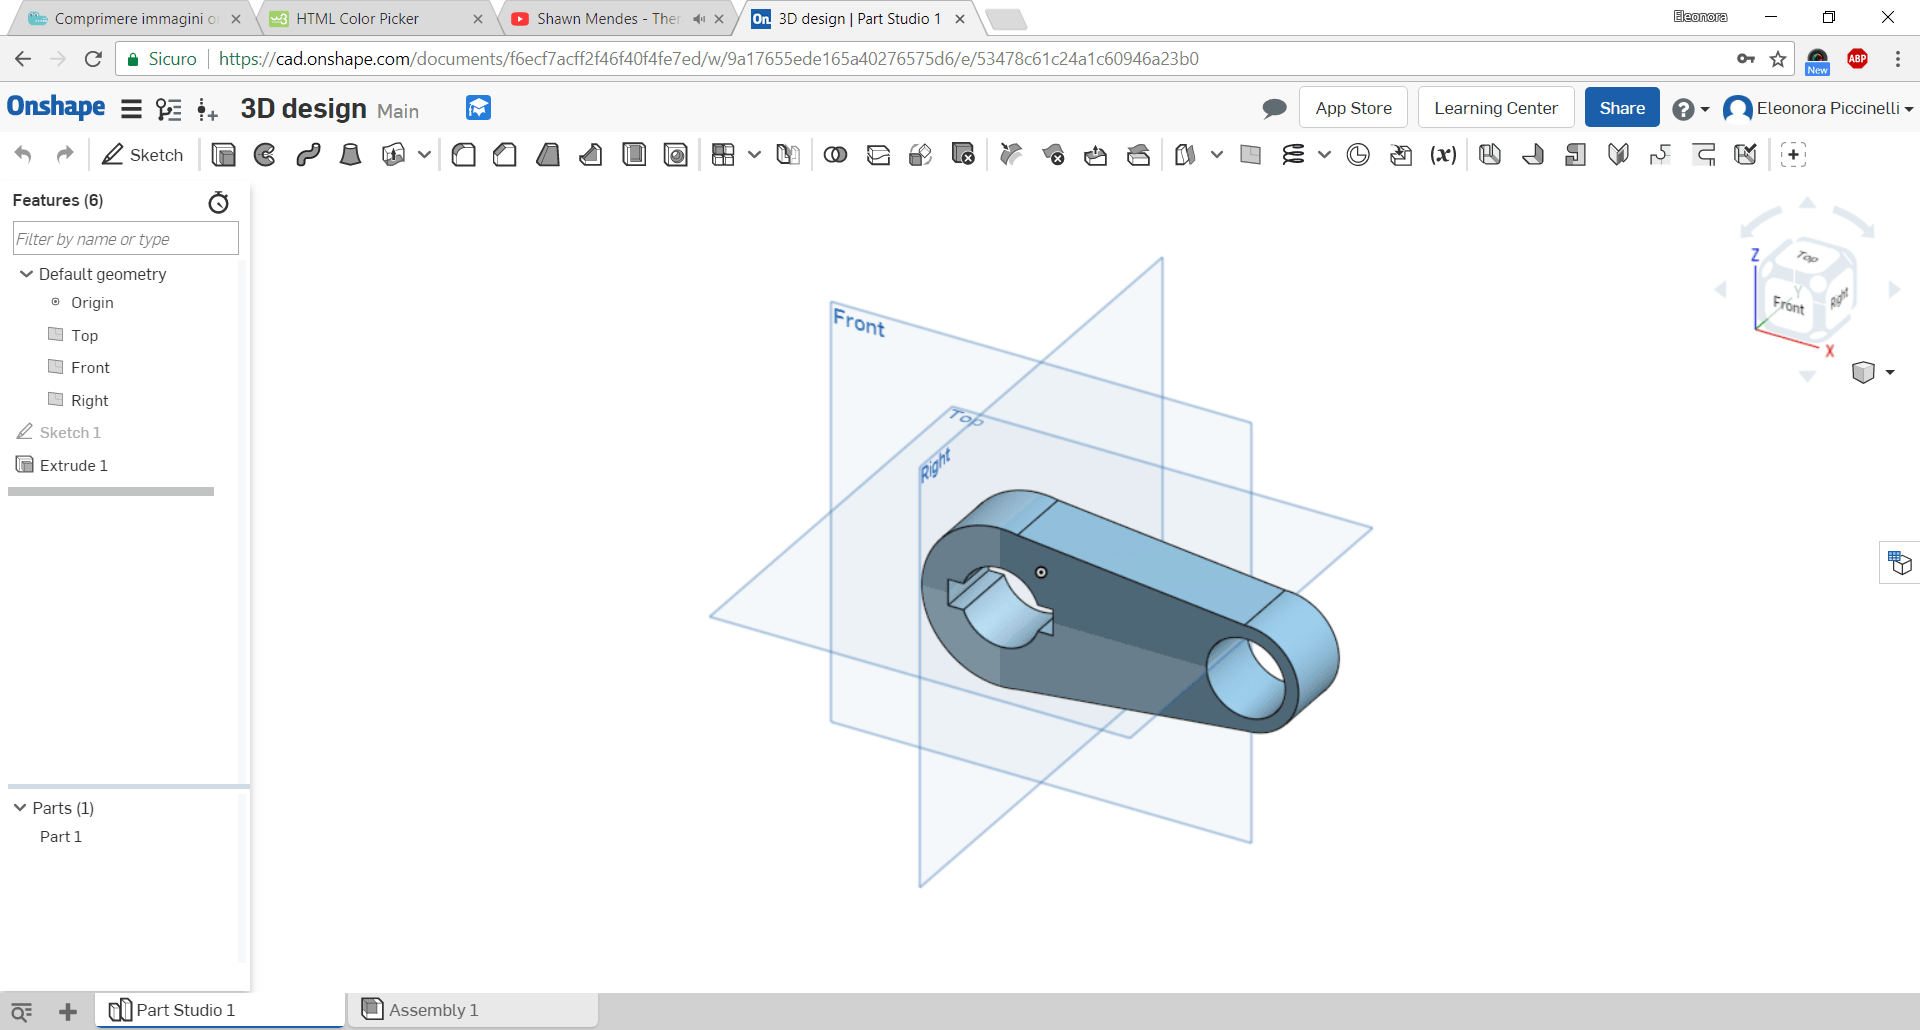Select the Replace face tool
This screenshot has width=1920, height=1030.
pos(1138,155)
